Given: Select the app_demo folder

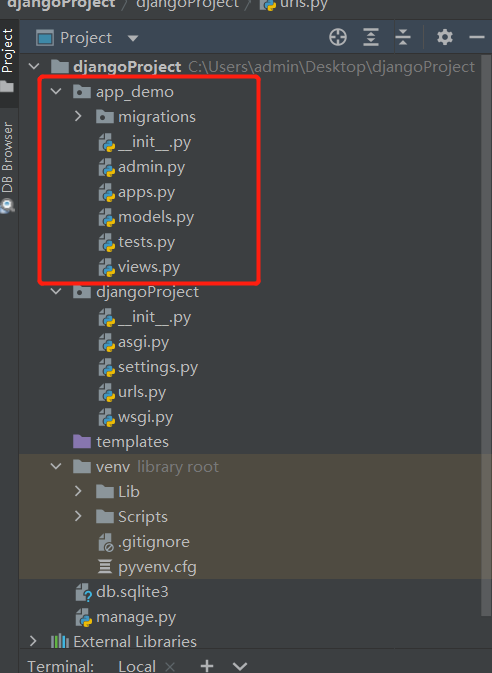Looking at the screenshot, I should (135, 92).
